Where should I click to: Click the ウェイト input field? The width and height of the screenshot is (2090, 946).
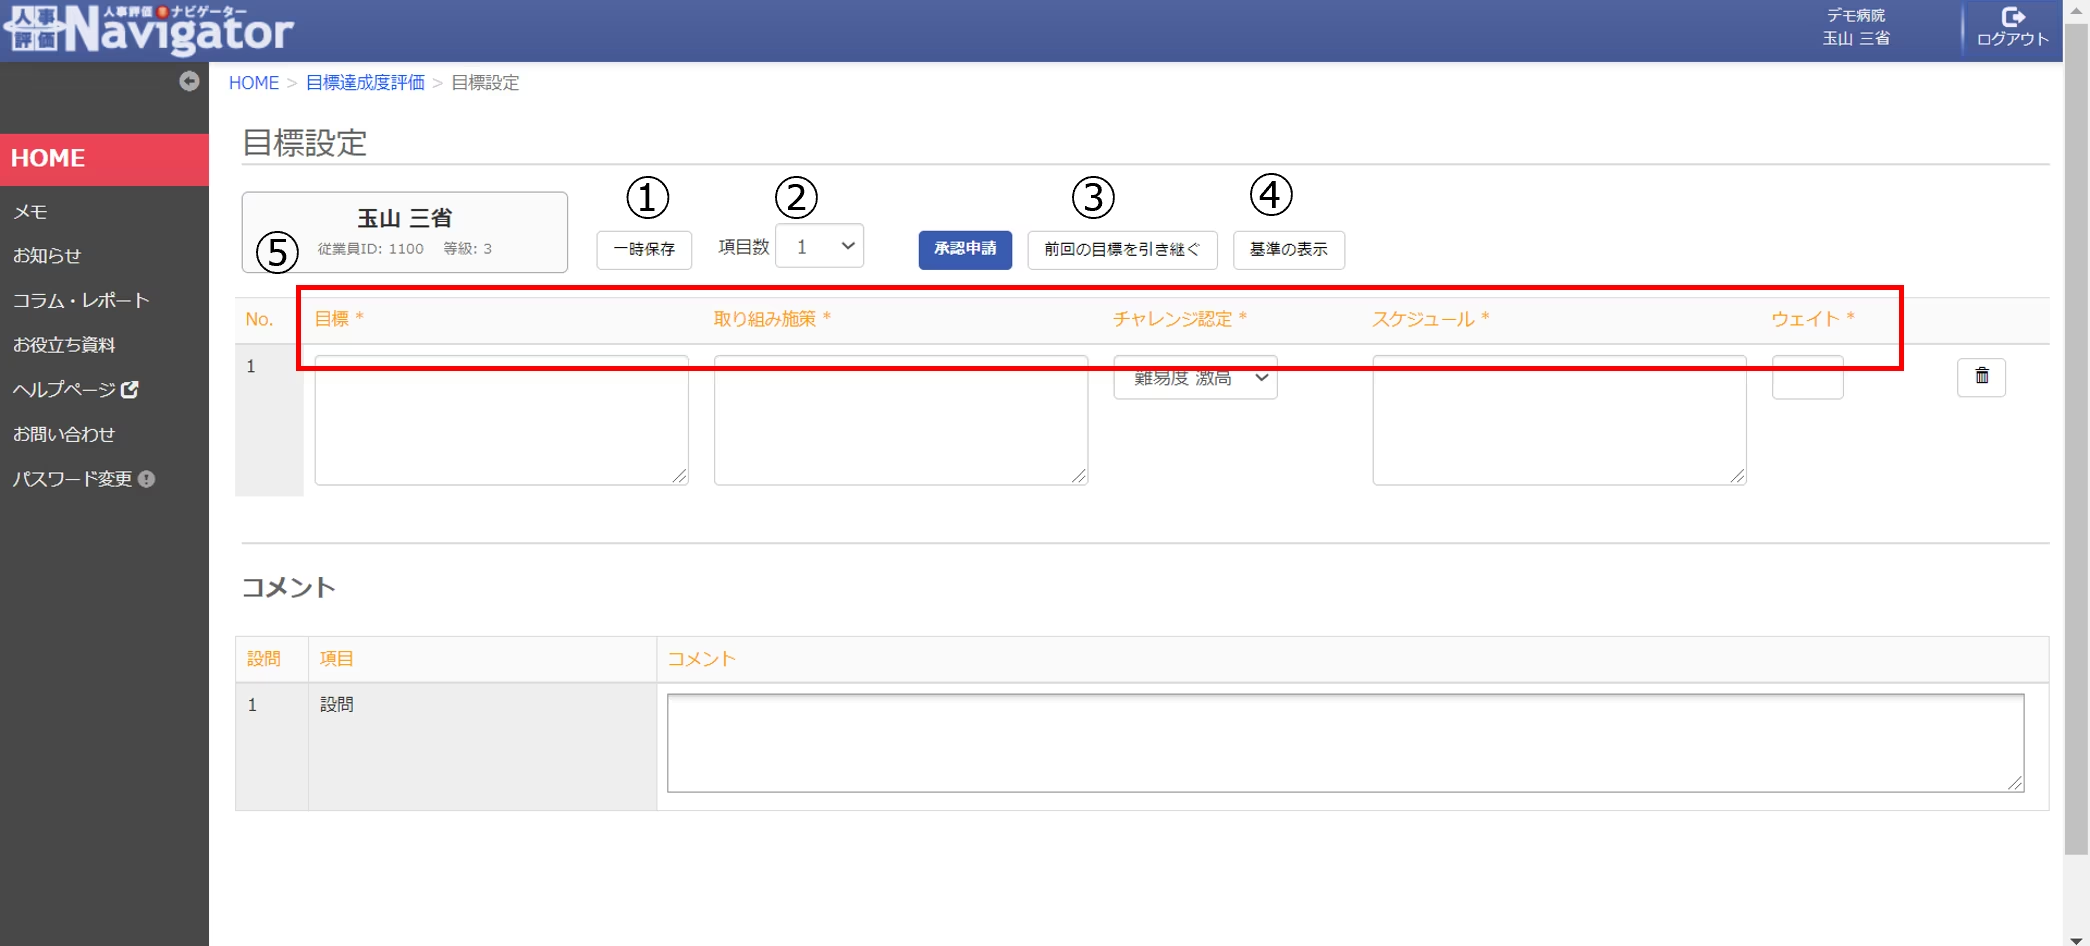pos(1807,378)
